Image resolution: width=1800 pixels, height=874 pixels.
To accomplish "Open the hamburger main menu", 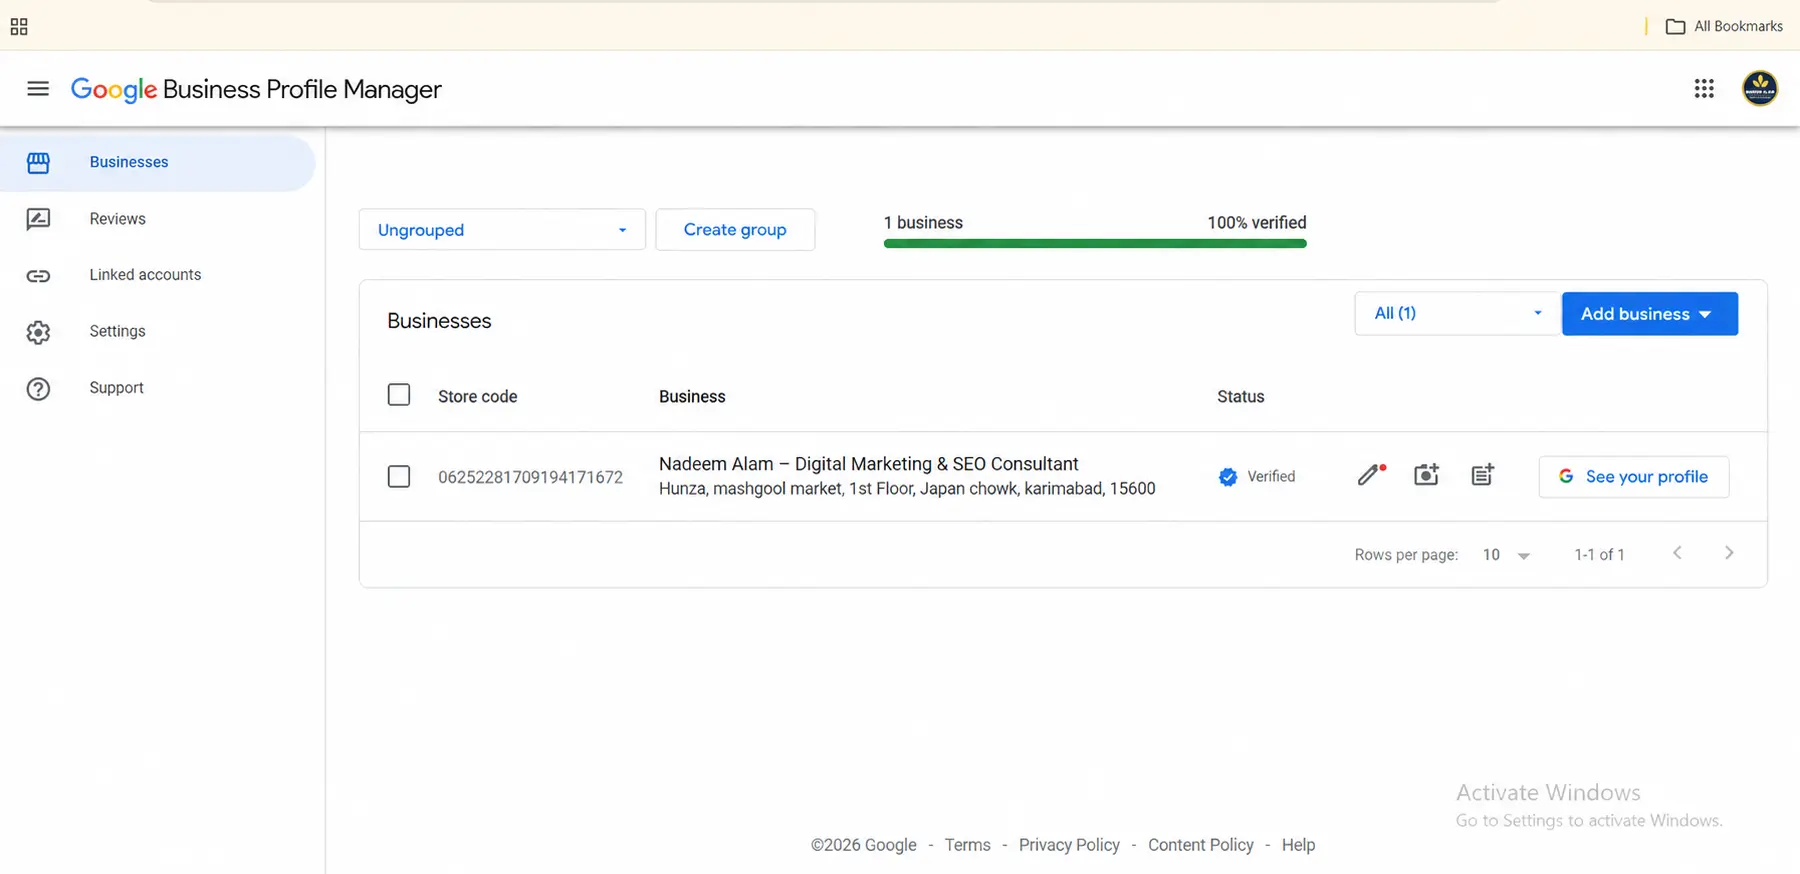I will click(38, 89).
